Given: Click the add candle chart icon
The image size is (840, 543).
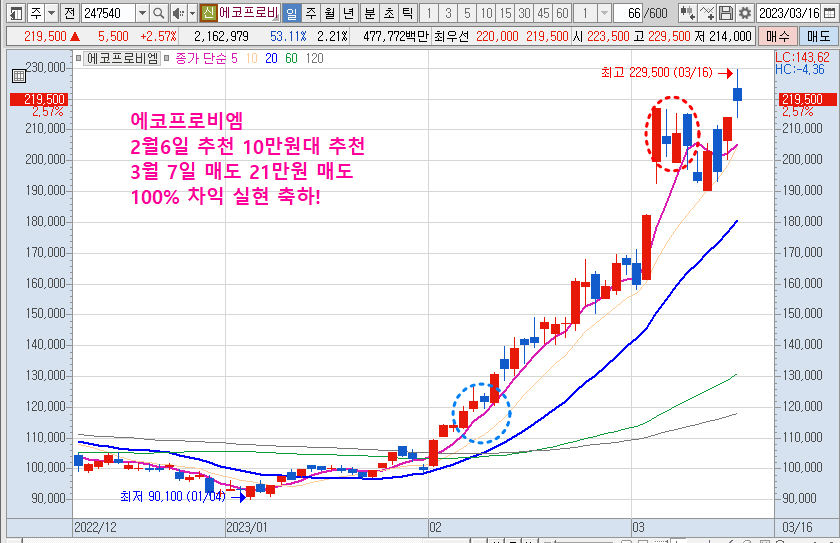Looking at the screenshot, I should pyautogui.click(x=687, y=13).
